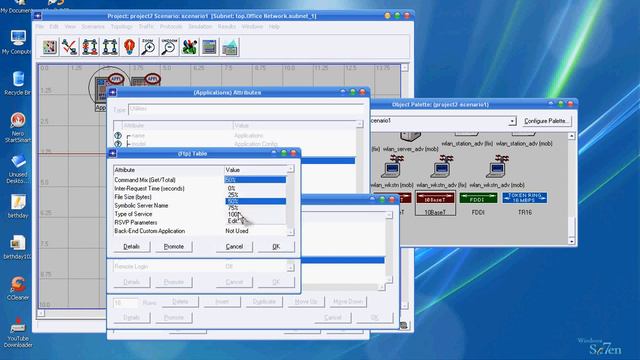The image size is (640, 360).
Task: Select "Inter-Request Time (seconds)" attribute row
Action: click(149, 189)
